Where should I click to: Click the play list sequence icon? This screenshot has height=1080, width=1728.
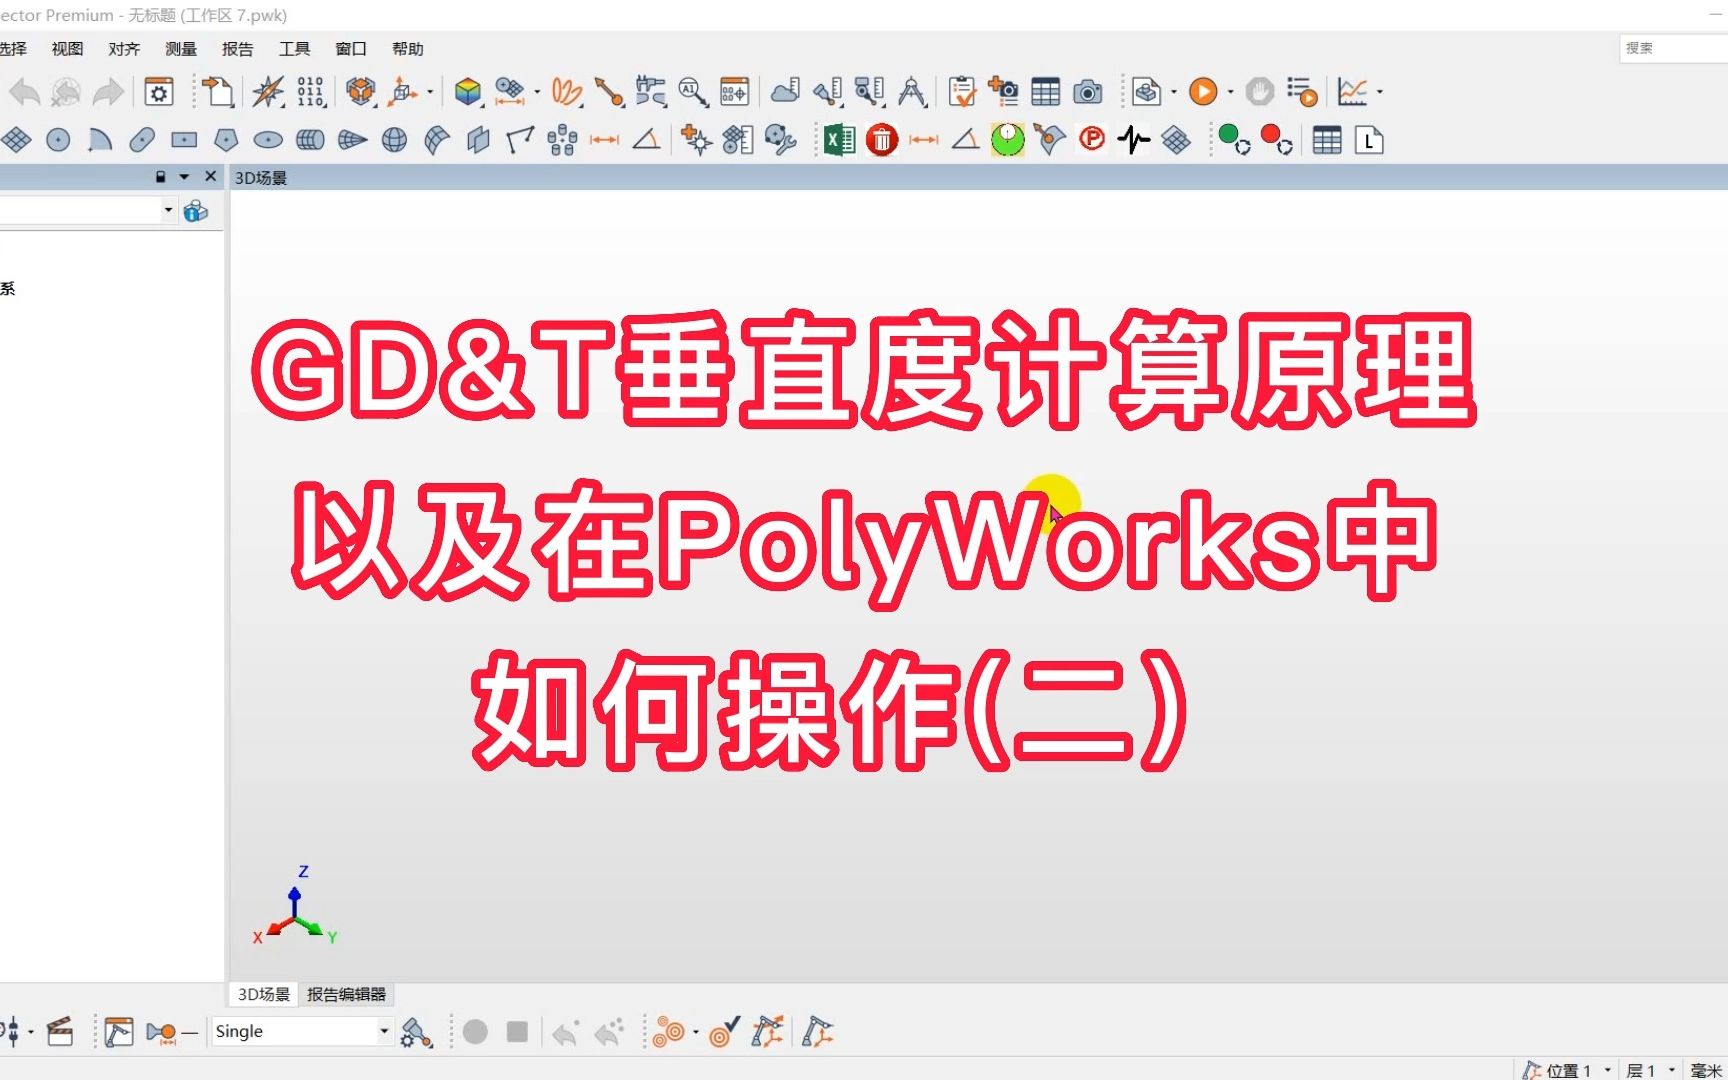point(1302,92)
